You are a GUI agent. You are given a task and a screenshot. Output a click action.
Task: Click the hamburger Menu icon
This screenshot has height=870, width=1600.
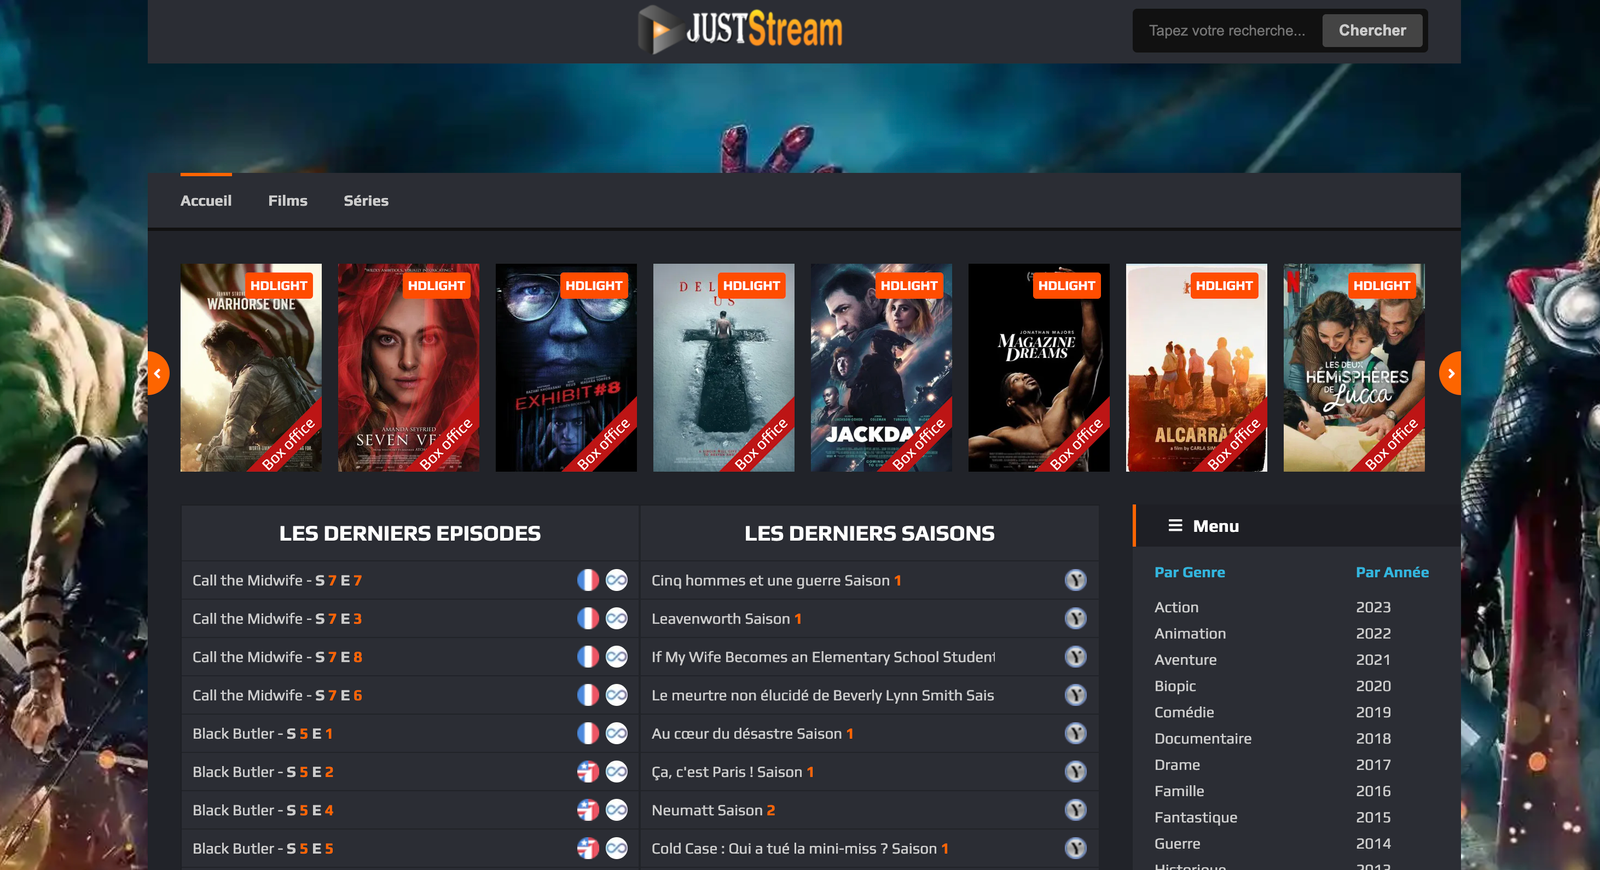(x=1175, y=526)
